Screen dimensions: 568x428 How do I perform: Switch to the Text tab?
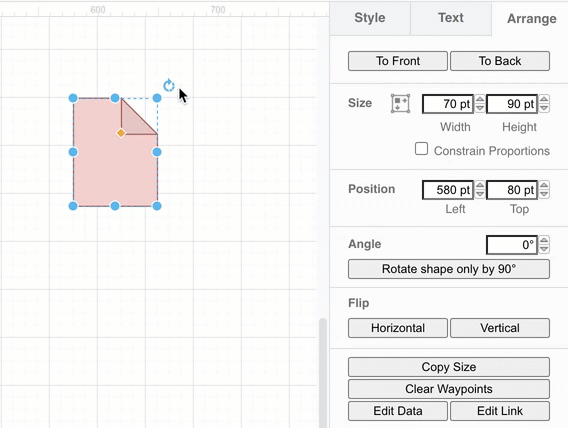point(451,18)
